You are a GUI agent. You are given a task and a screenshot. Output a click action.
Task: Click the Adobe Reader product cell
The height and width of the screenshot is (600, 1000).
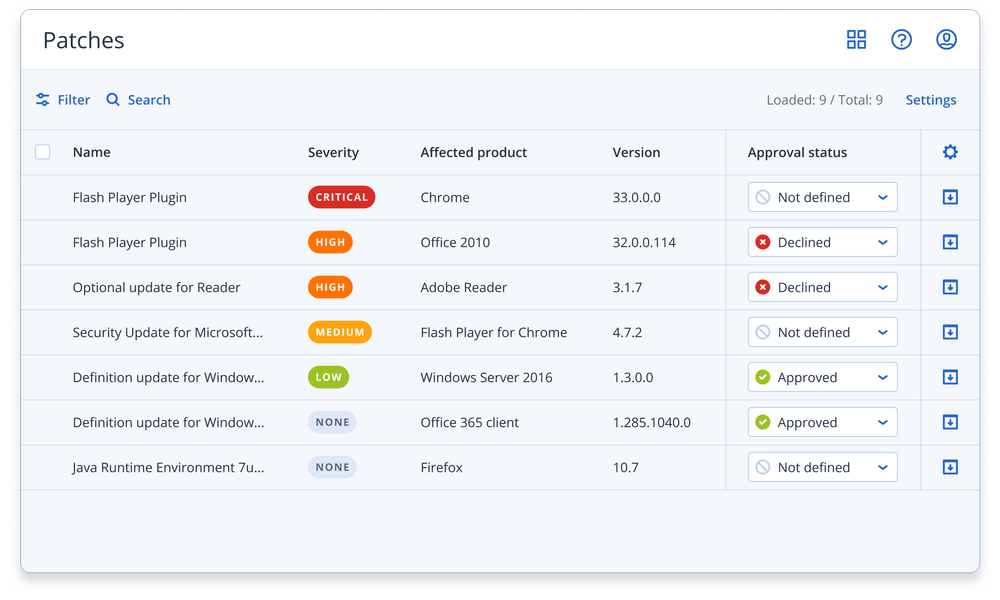pyautogui.click(x=464, y=287)
